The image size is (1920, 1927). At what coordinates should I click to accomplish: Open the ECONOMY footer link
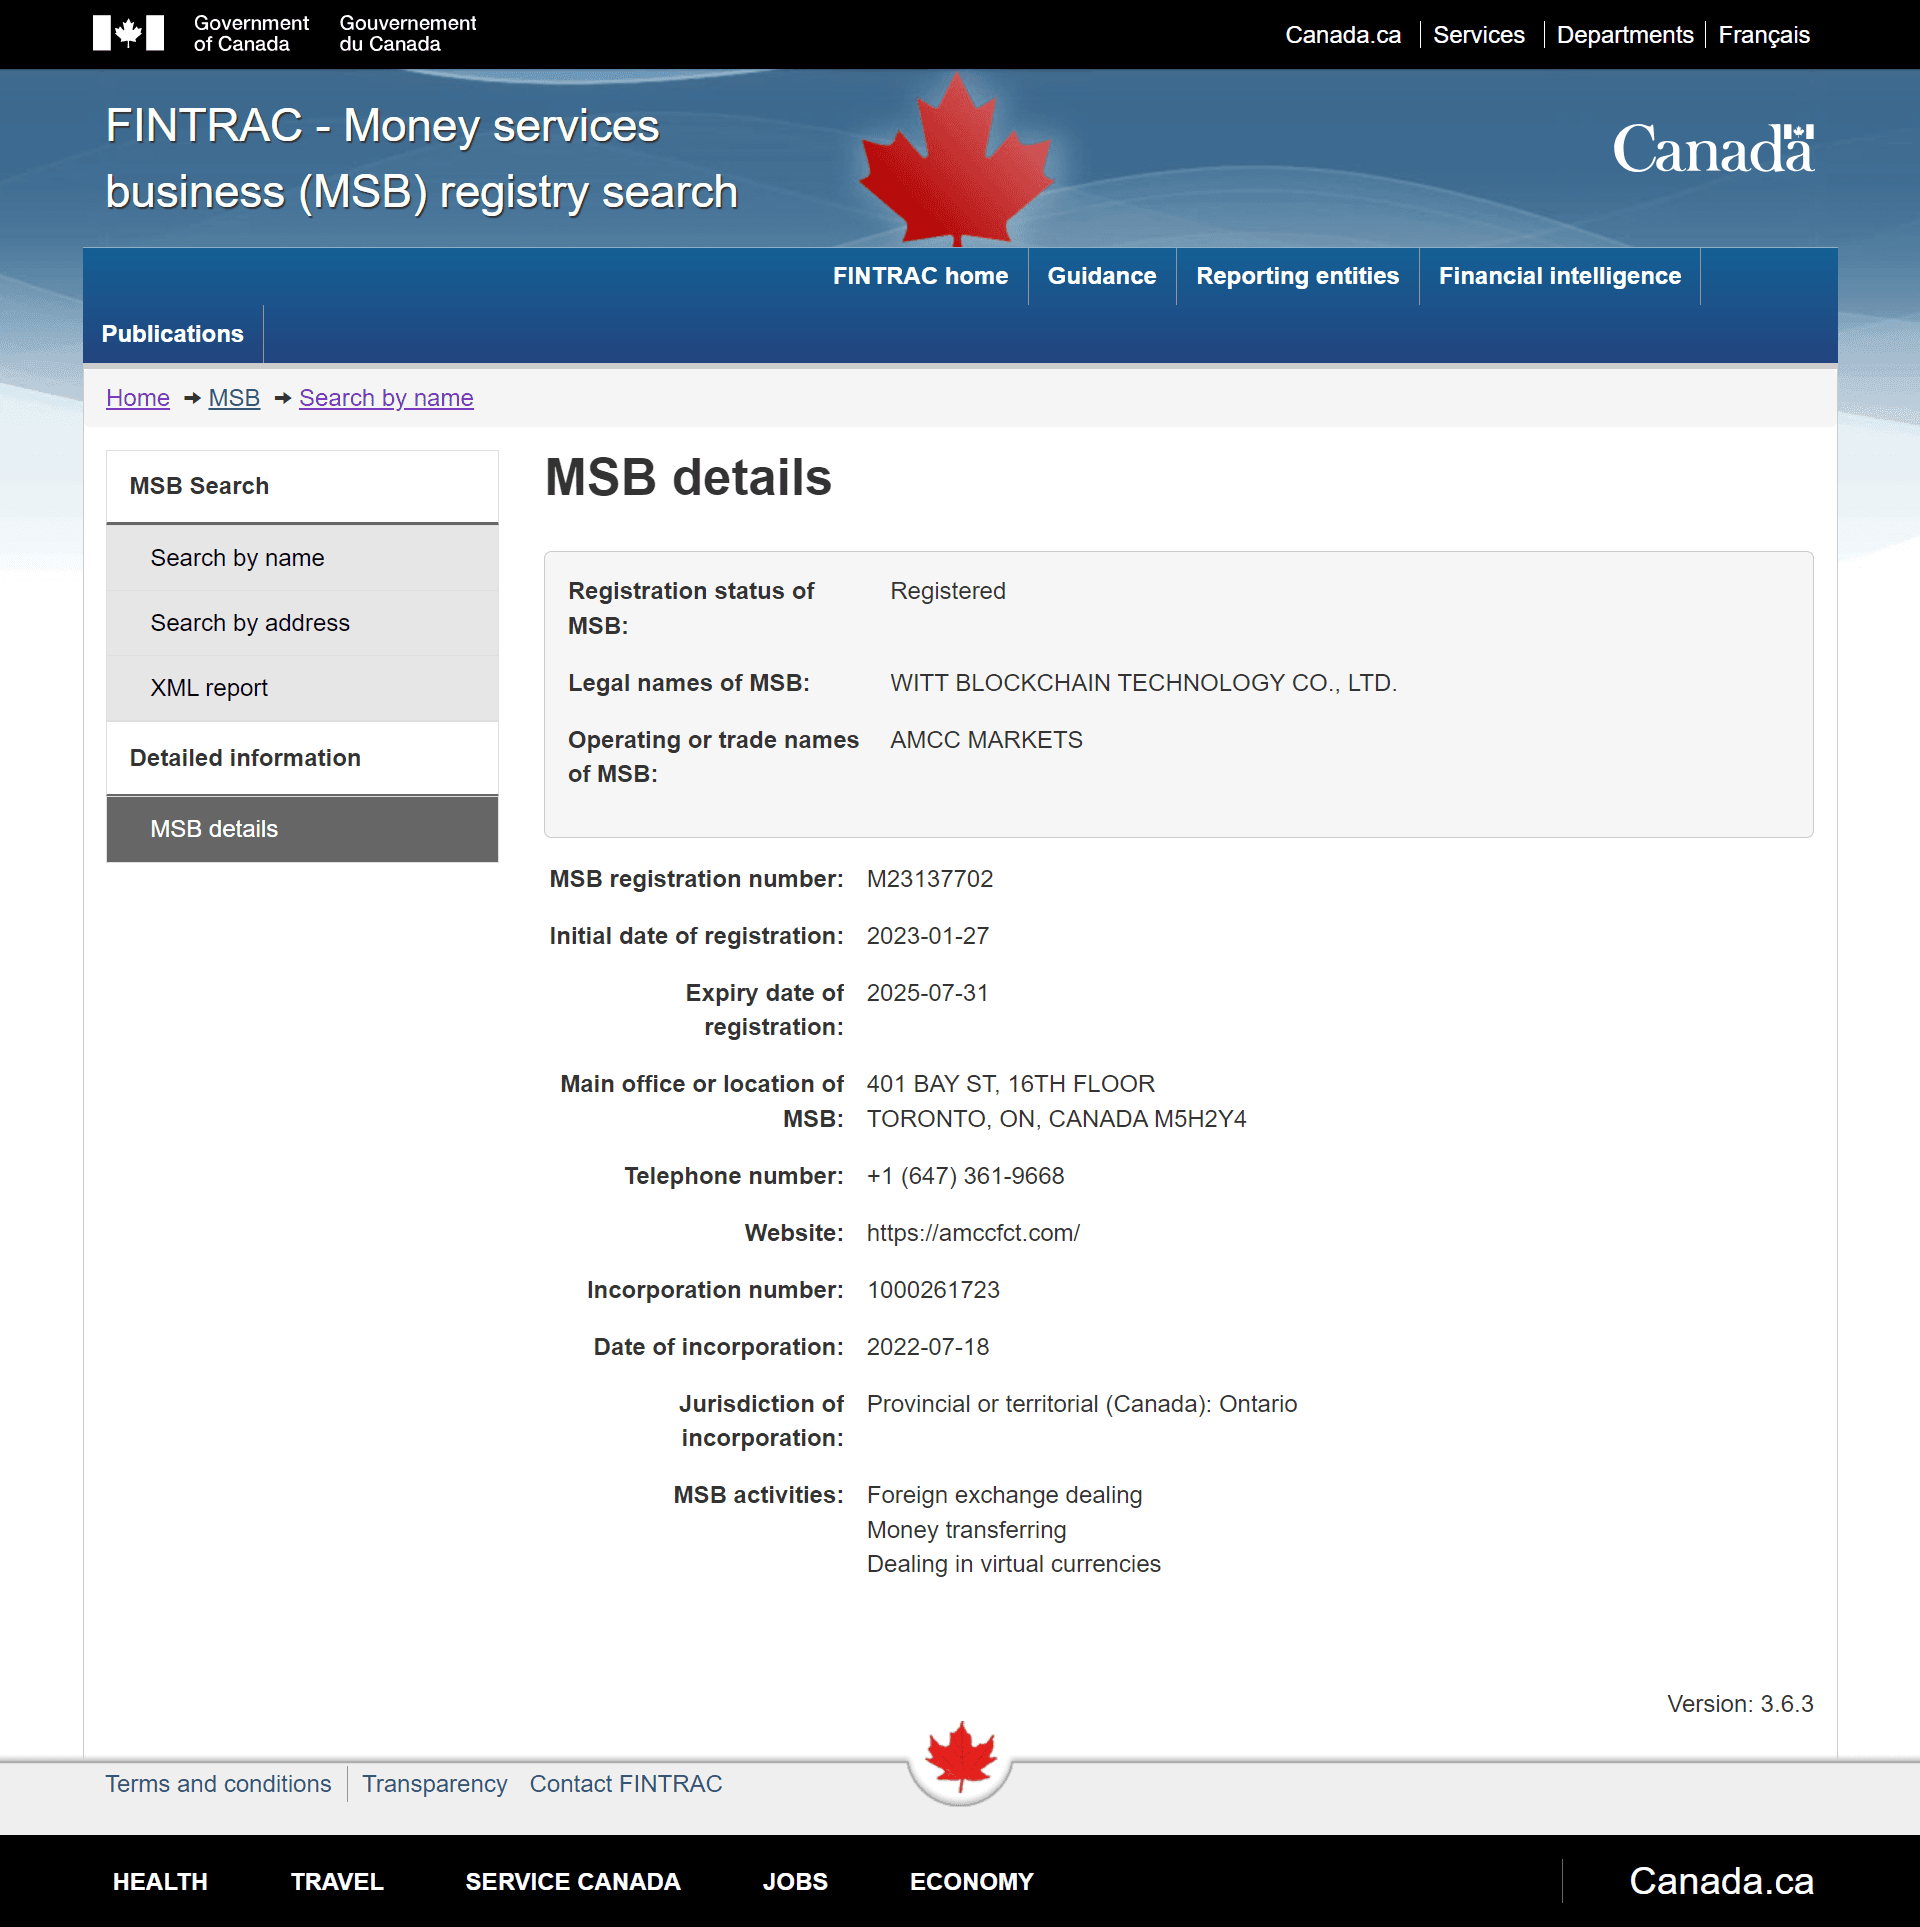tap(971, 1882)
